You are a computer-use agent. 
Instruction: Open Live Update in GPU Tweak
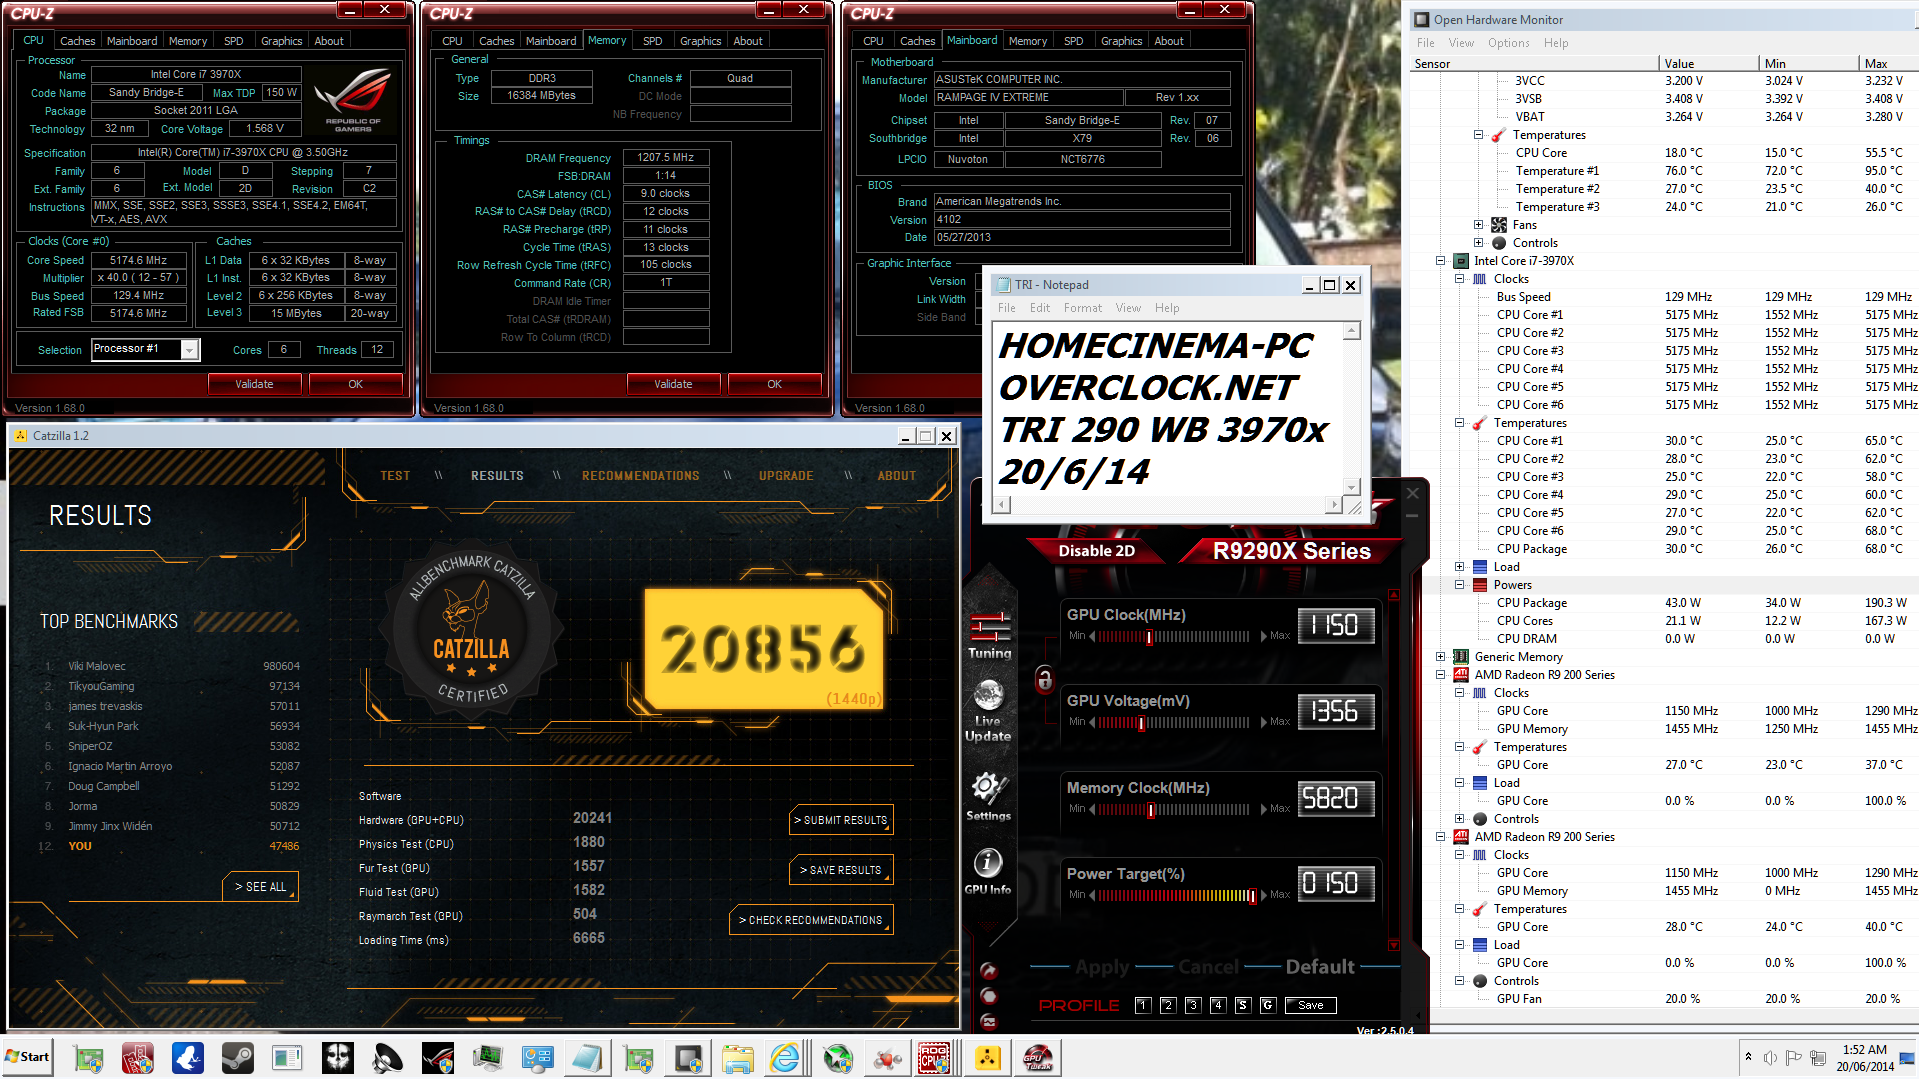[988, 711]
